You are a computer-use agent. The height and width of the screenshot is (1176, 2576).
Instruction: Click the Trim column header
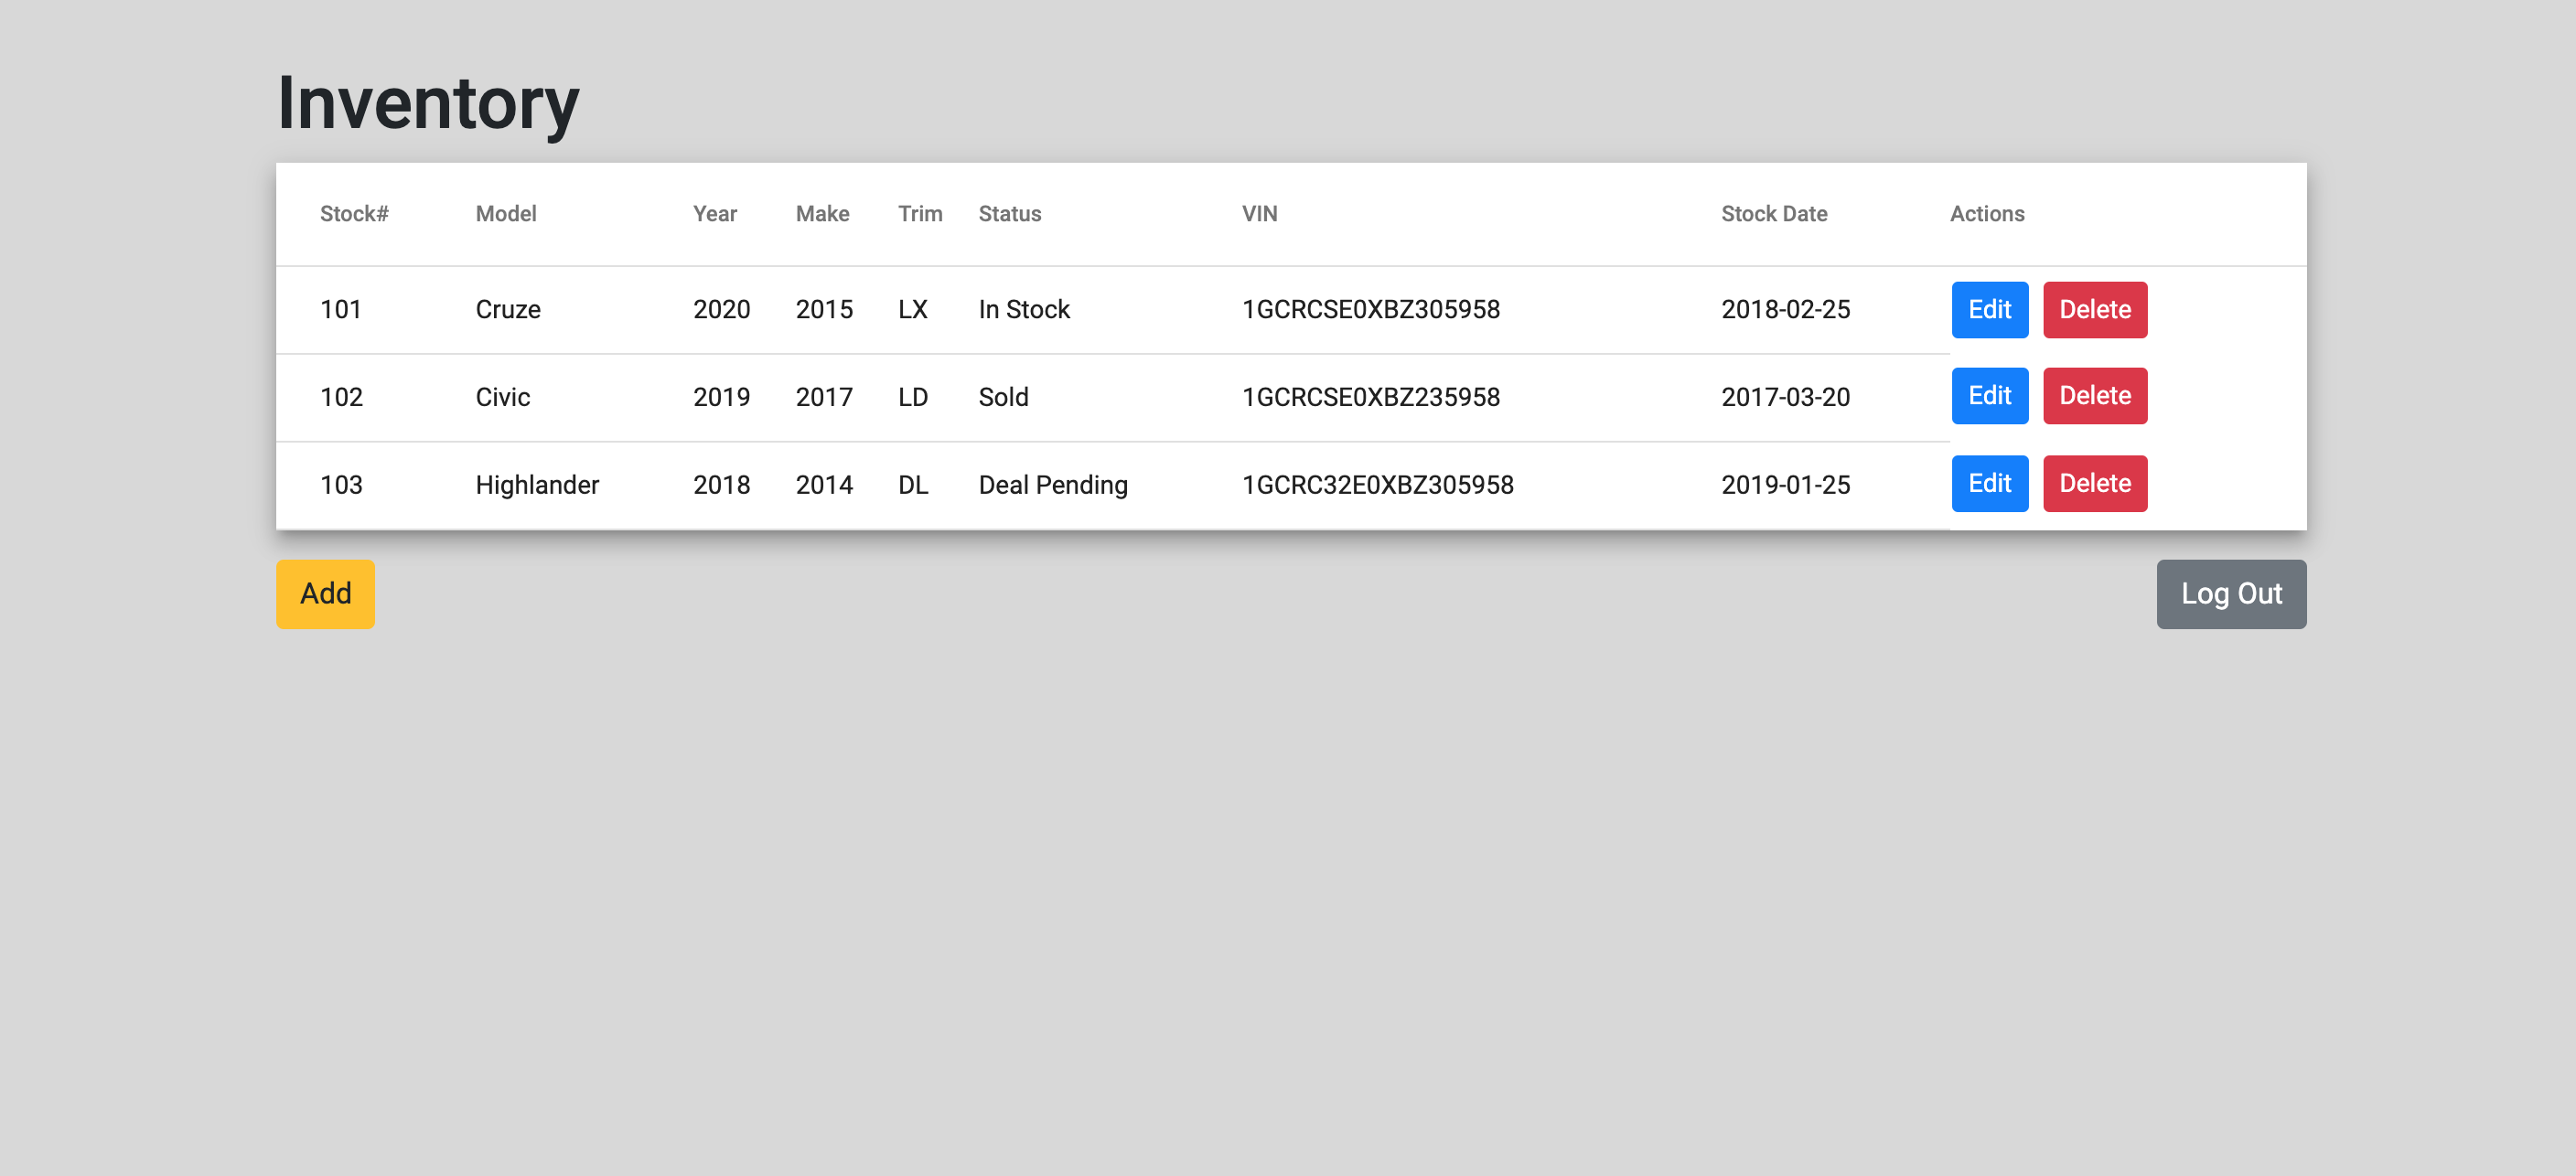pos(919,213)
